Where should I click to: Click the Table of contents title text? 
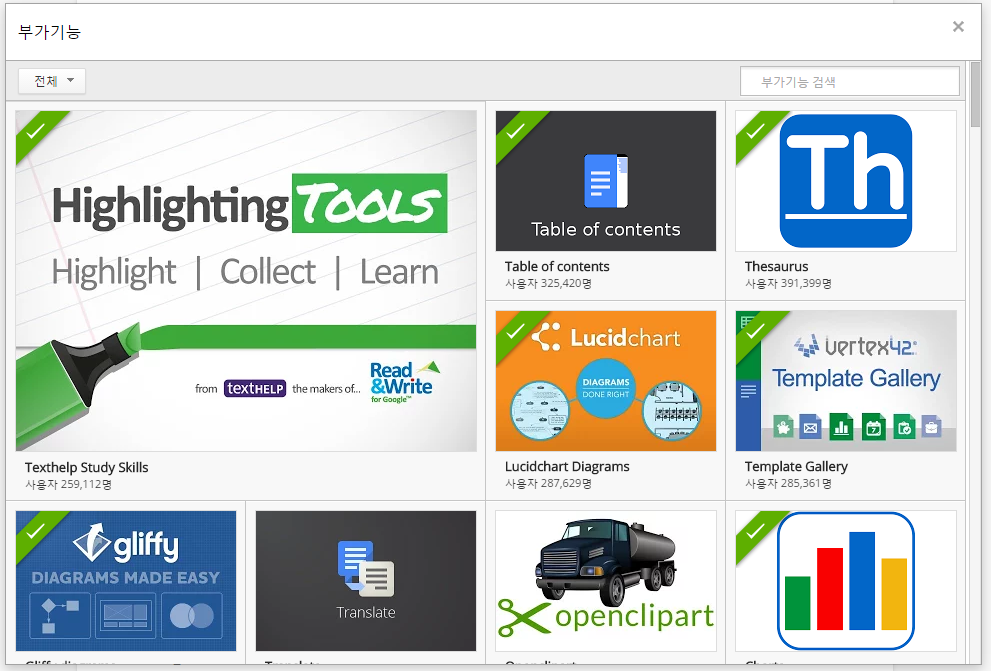tap(557, 267)
